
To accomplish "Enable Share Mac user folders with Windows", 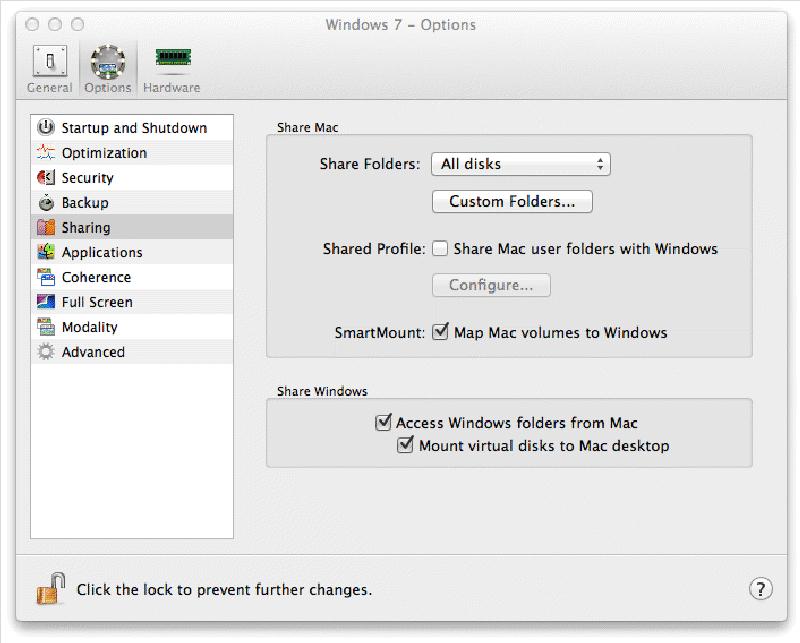I will tap(440, 249).
